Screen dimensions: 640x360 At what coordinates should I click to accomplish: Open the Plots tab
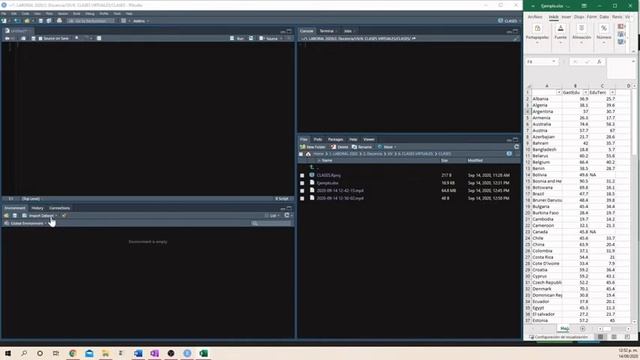coord(318,140)
